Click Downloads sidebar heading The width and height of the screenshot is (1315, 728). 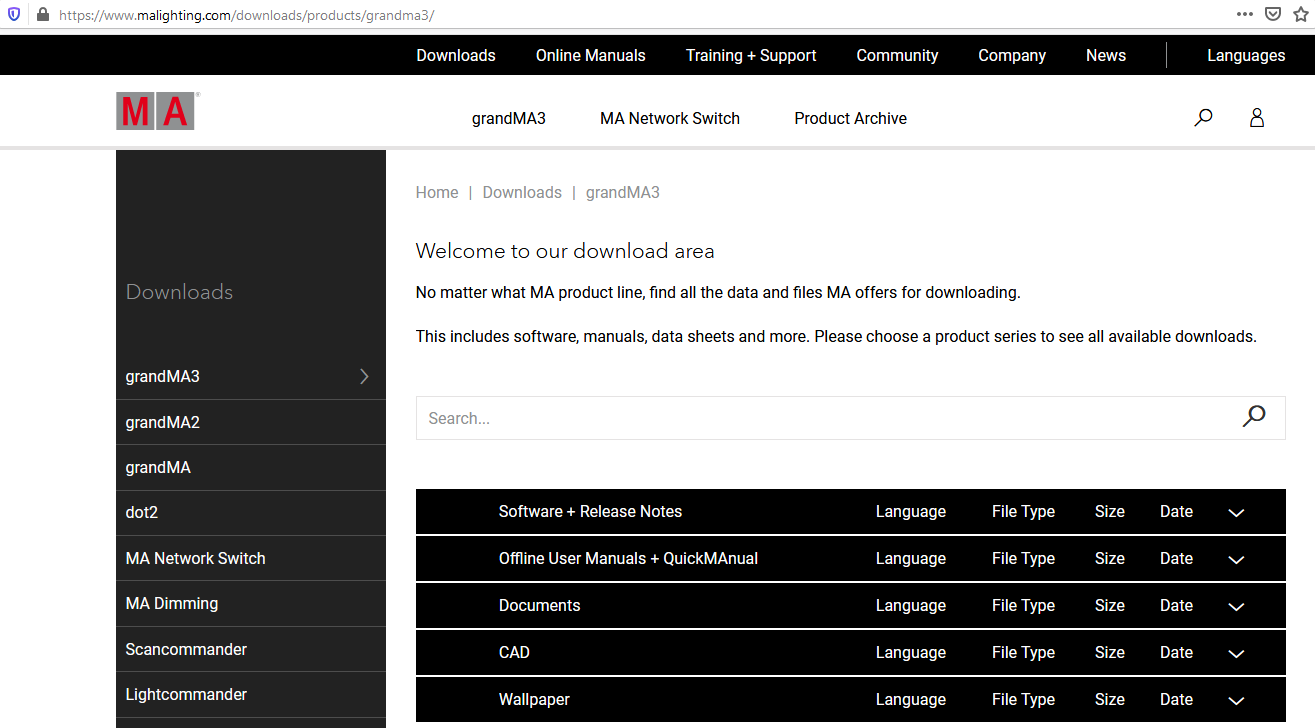click(179, 292)
